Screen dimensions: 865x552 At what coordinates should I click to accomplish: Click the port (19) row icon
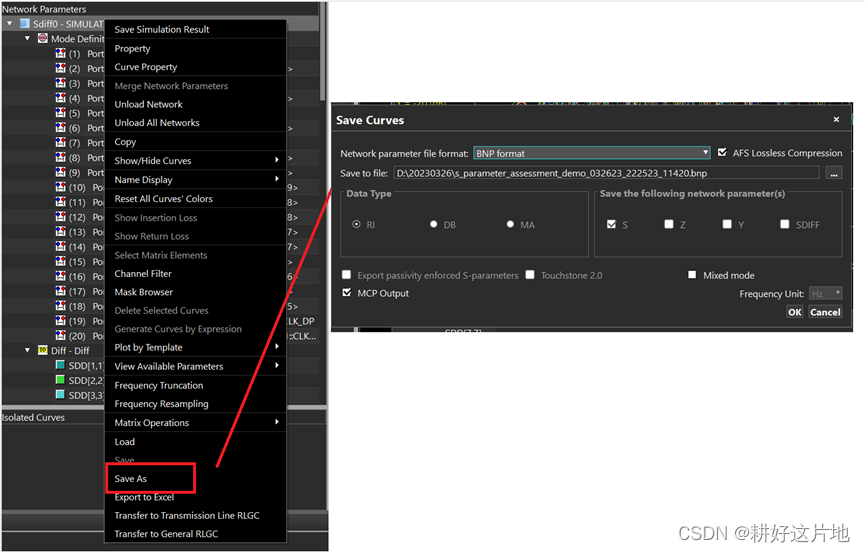tap(61, 321)
